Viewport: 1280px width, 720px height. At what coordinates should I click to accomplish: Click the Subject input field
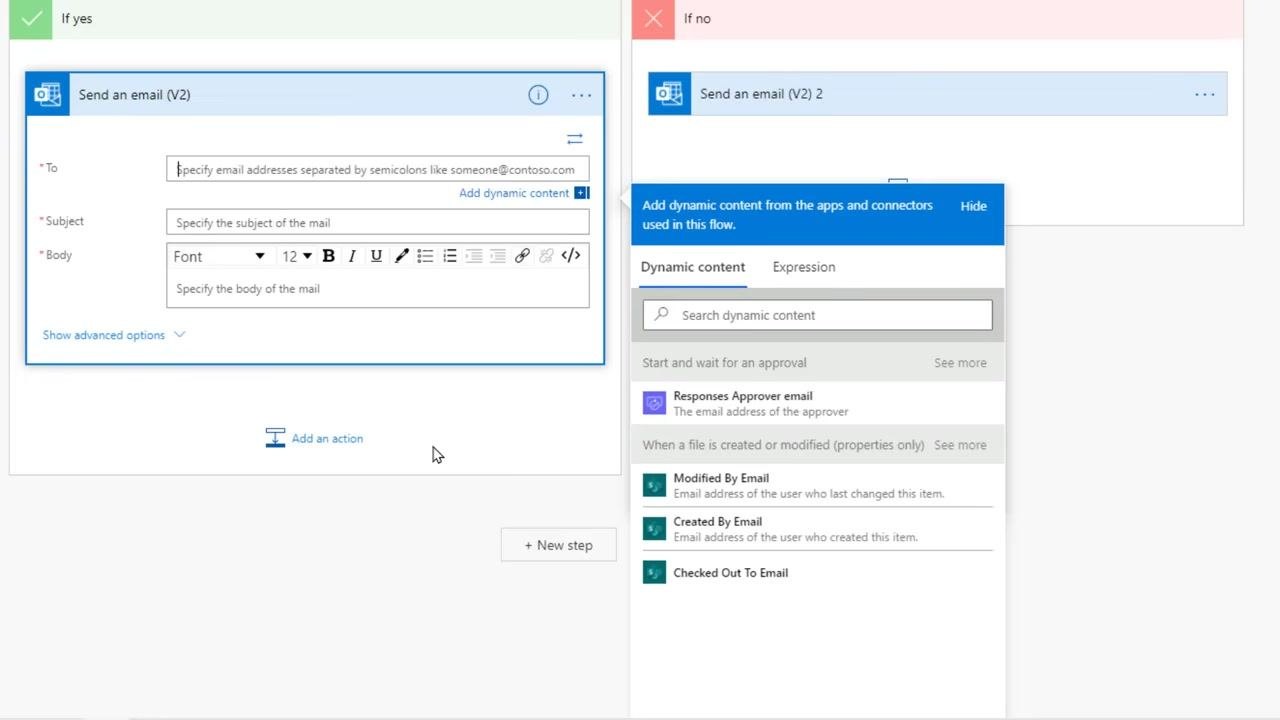point(378,222)
